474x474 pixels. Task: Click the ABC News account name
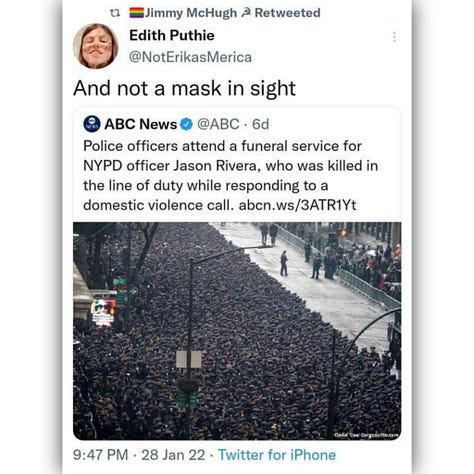click(x=141, y=124)
